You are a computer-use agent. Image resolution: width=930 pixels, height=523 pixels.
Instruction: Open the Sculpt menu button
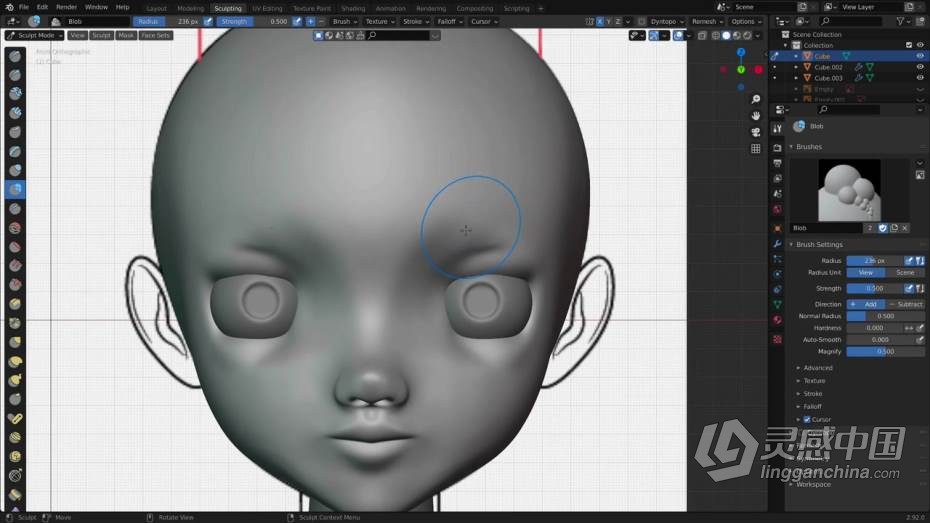pos(101,36)
